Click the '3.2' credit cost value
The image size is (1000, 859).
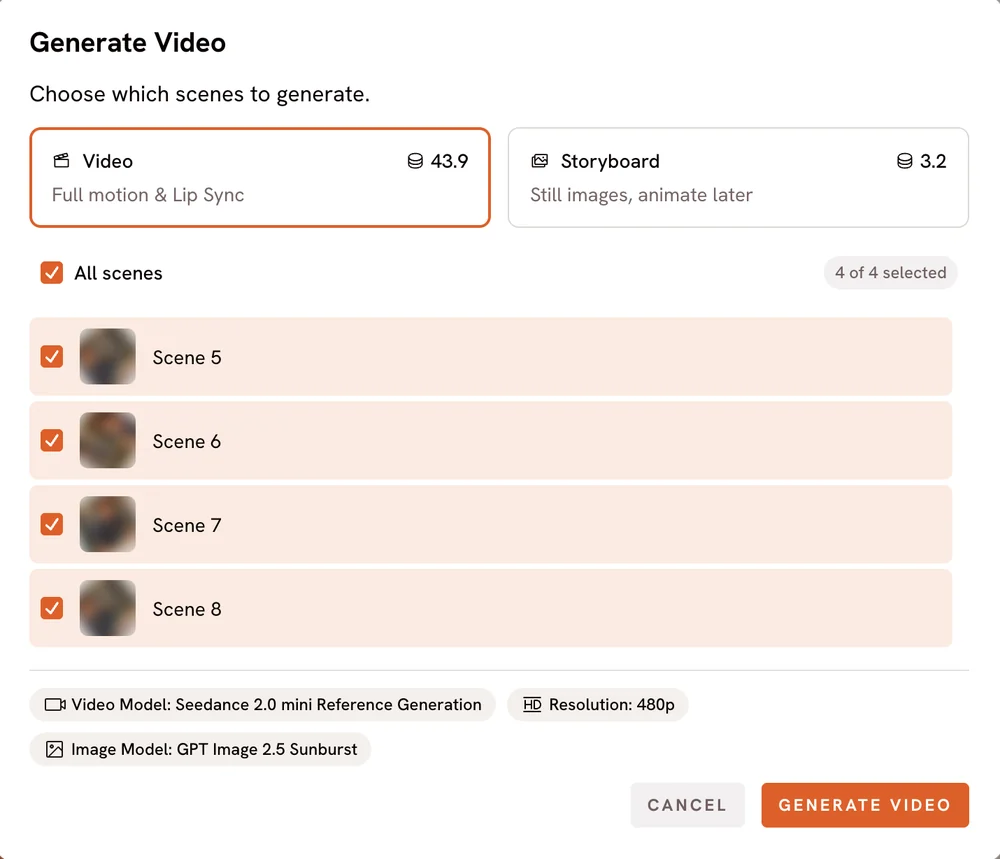click(932, 161)
